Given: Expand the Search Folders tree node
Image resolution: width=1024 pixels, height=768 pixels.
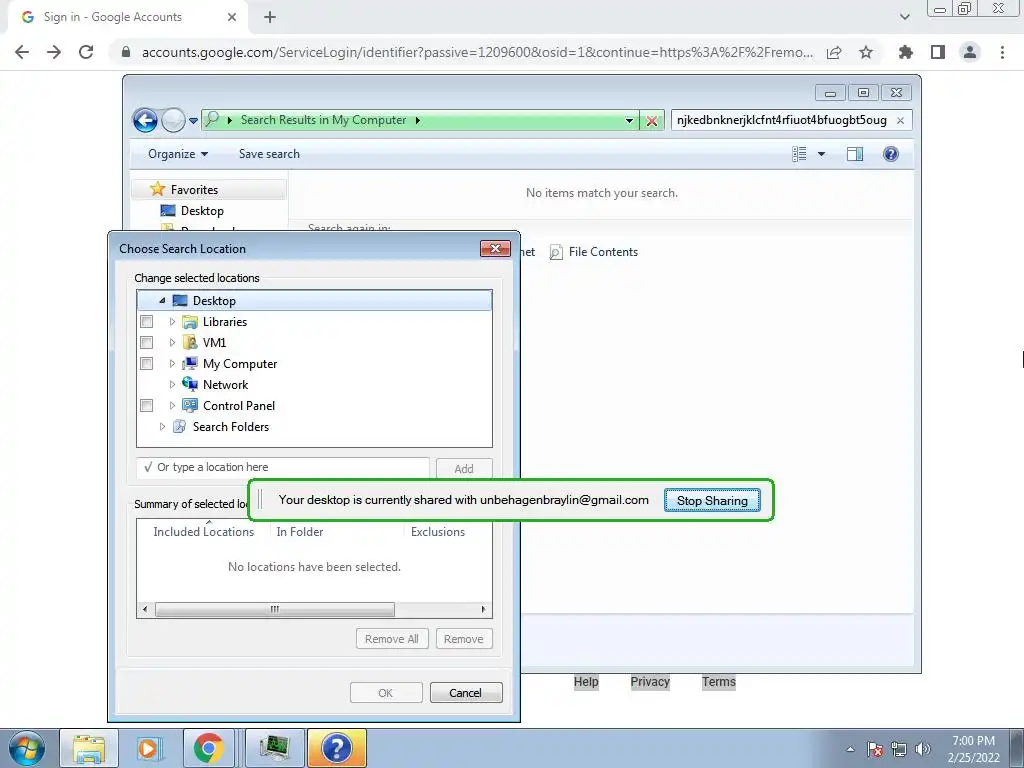Looking at the screenshot, I should click(162, 426).
